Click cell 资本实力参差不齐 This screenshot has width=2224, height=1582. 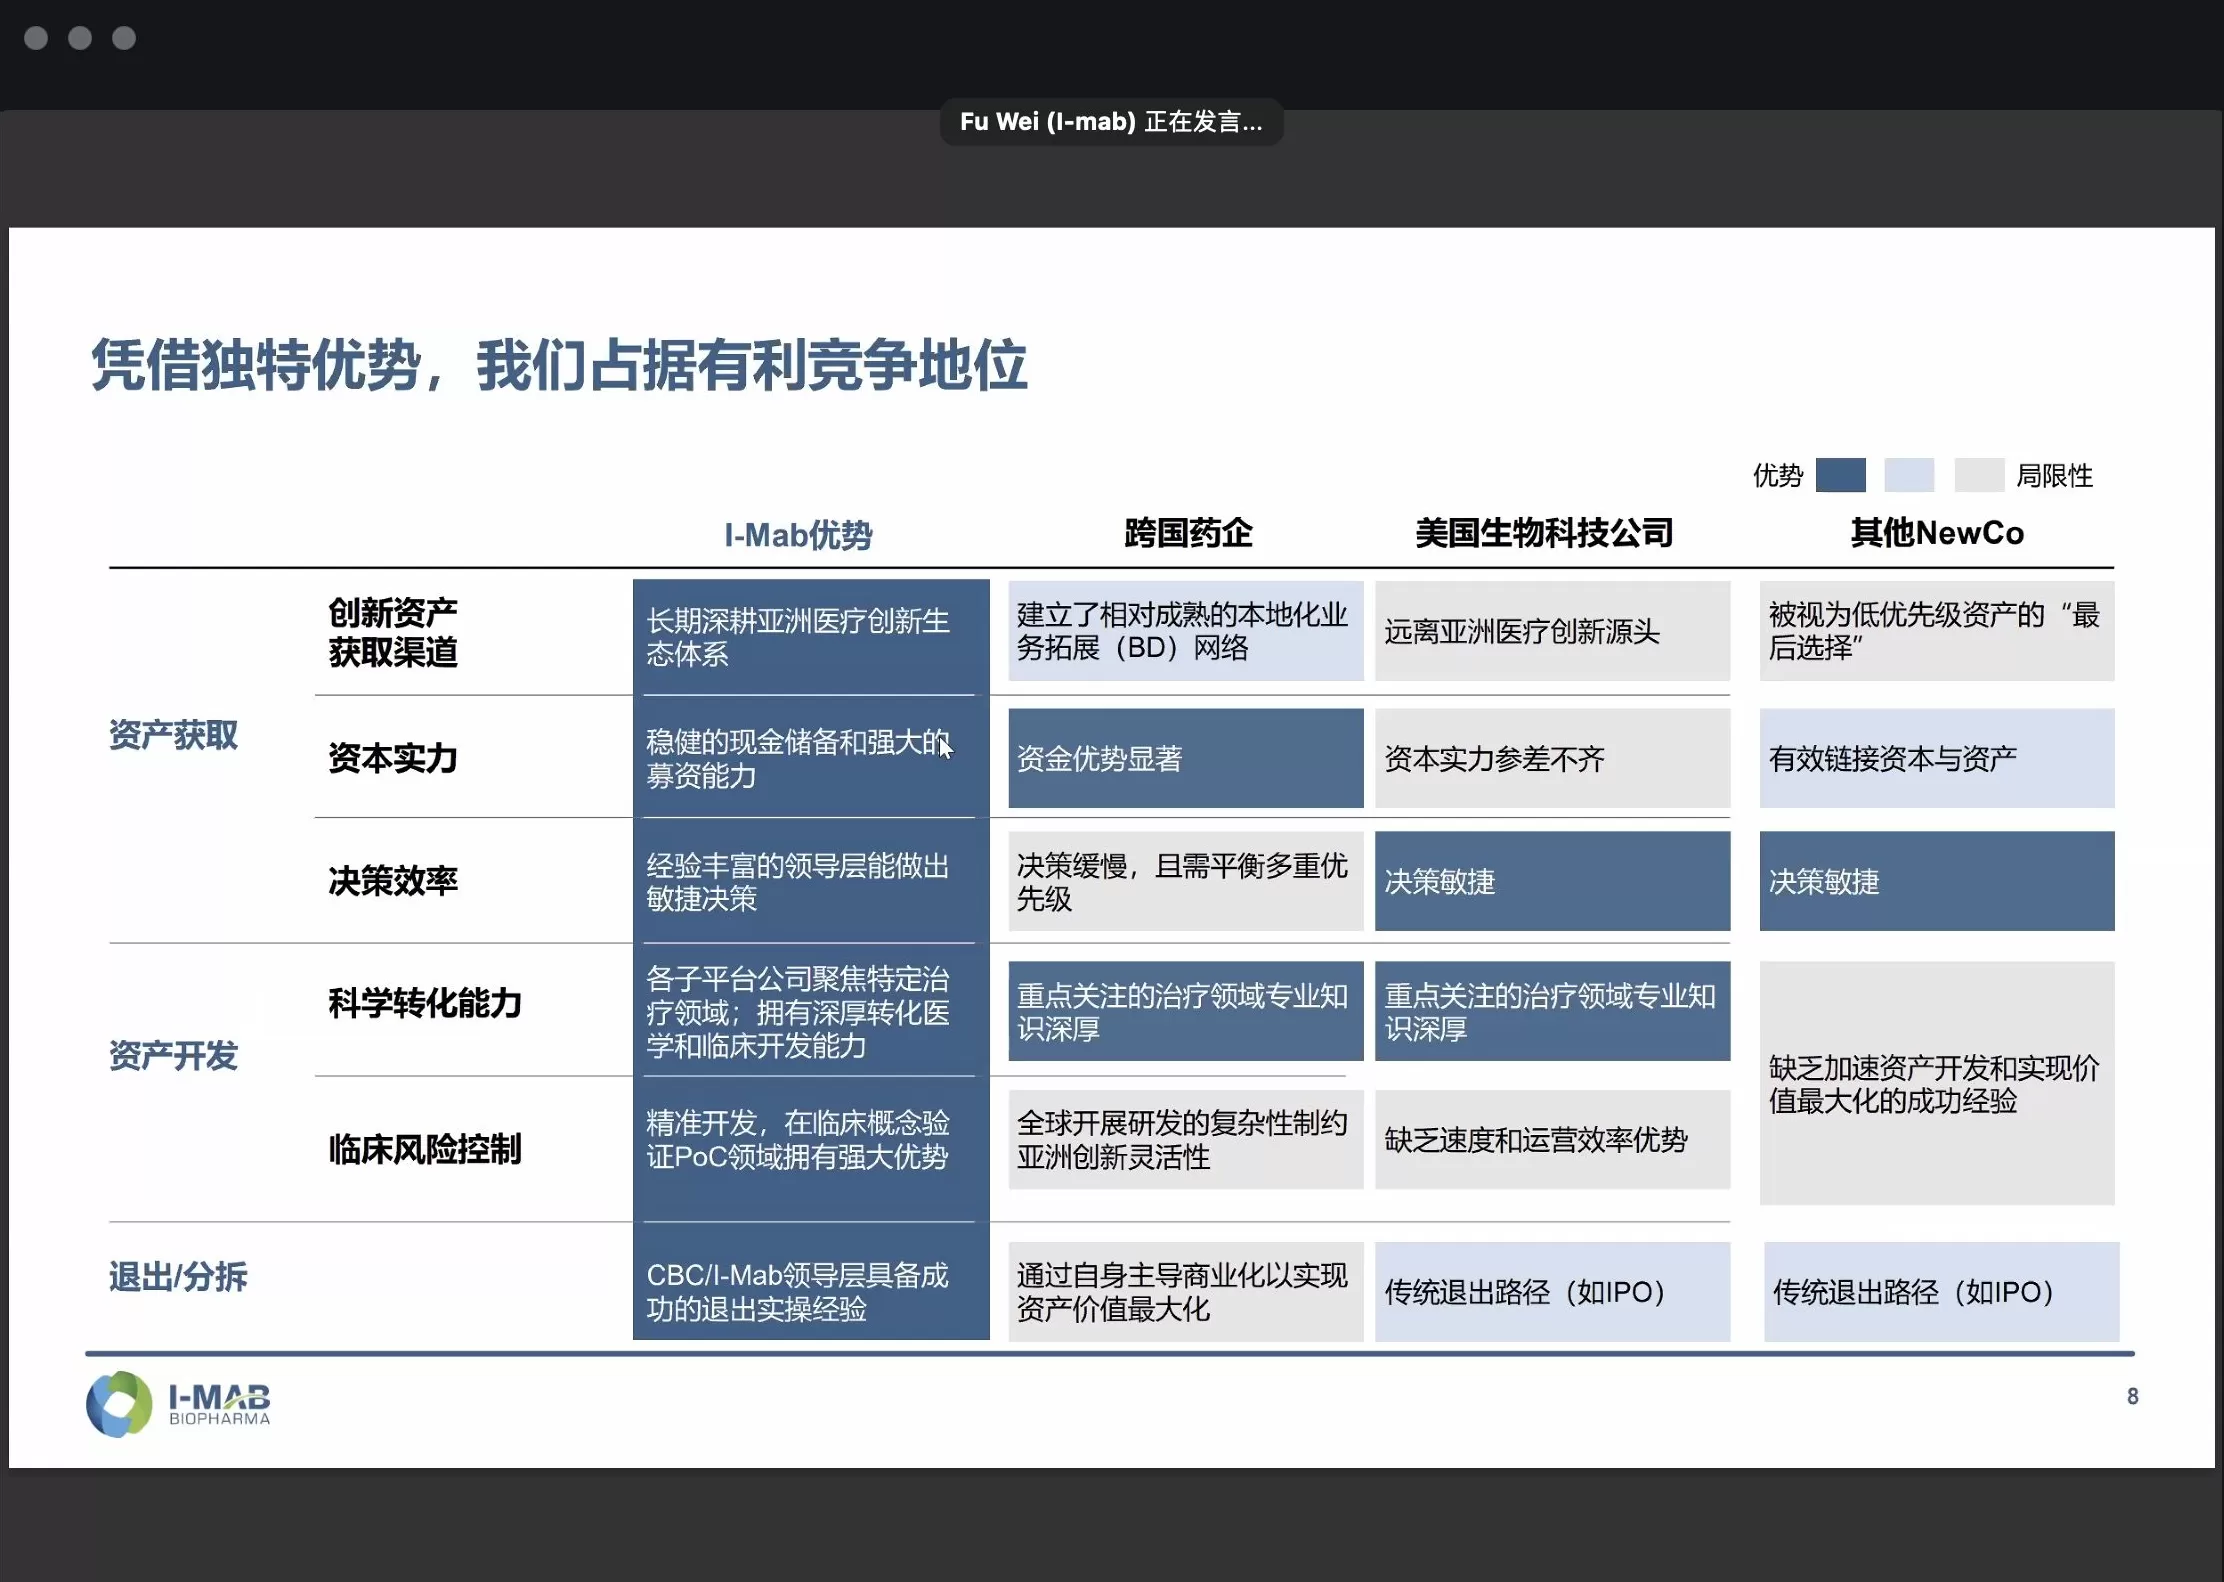point(1552,758)
